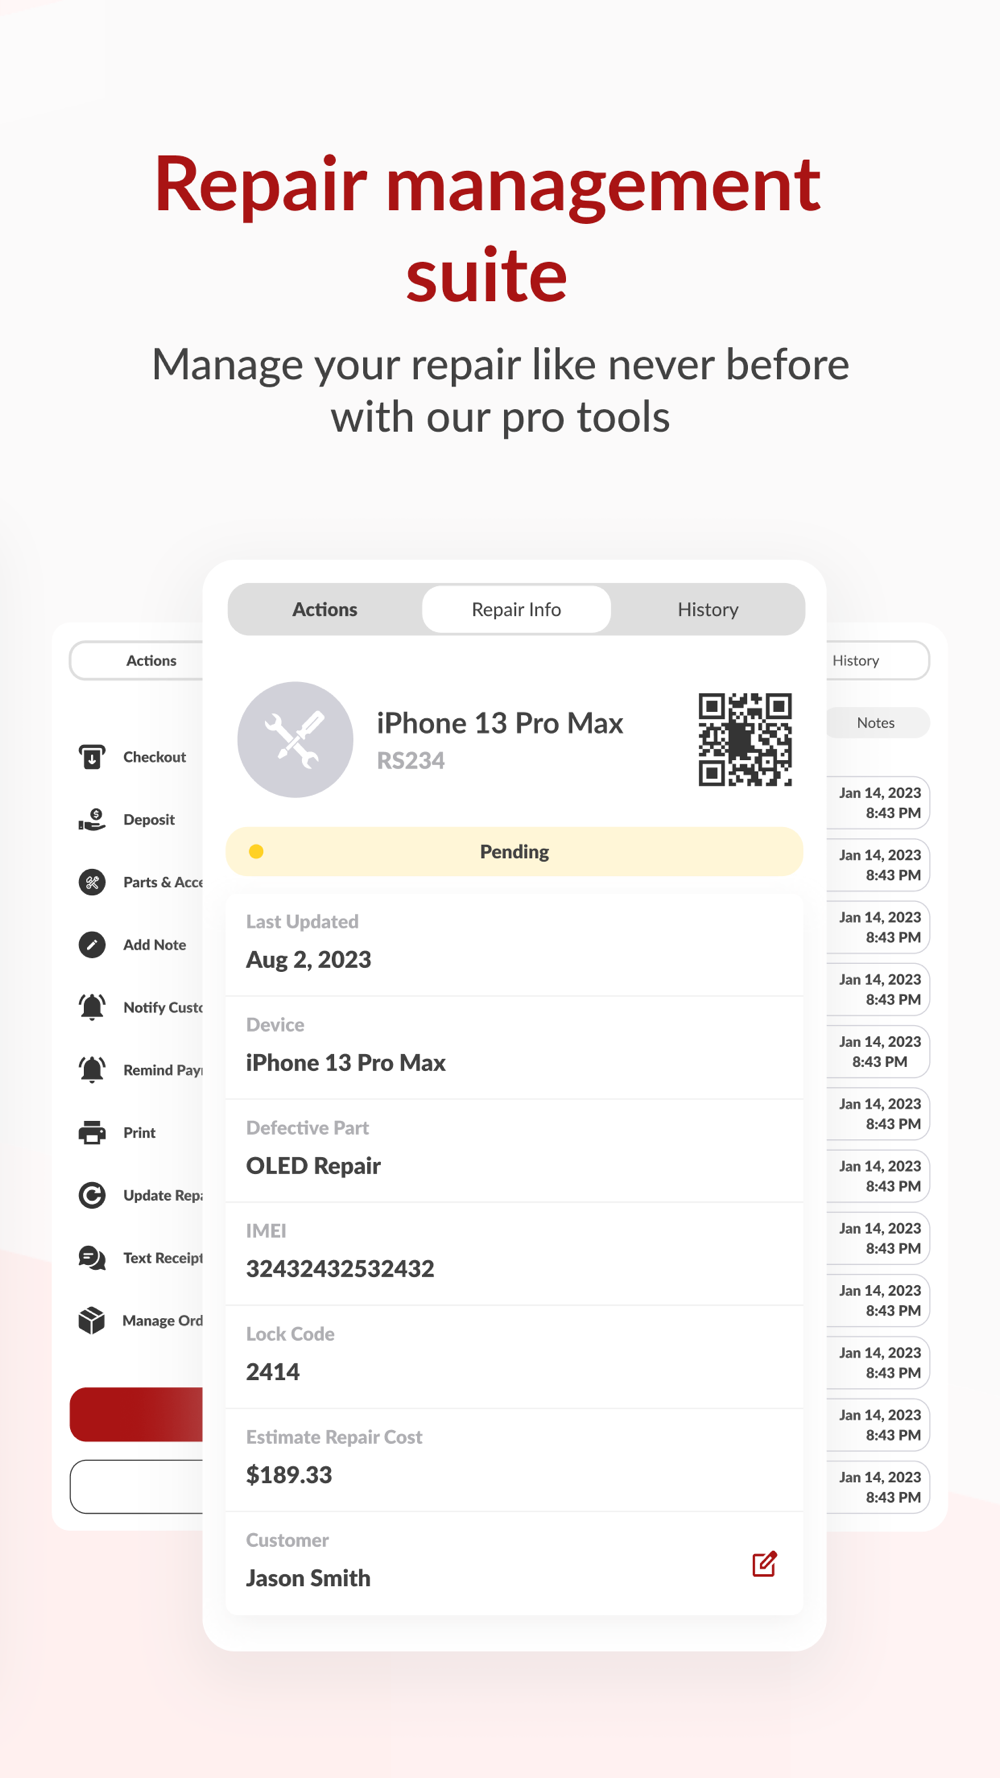Open the last Jan 14, 2023 history entry
Image resolution: width=1000 pixels, height=1778 pixels.
pos(879,1487)
